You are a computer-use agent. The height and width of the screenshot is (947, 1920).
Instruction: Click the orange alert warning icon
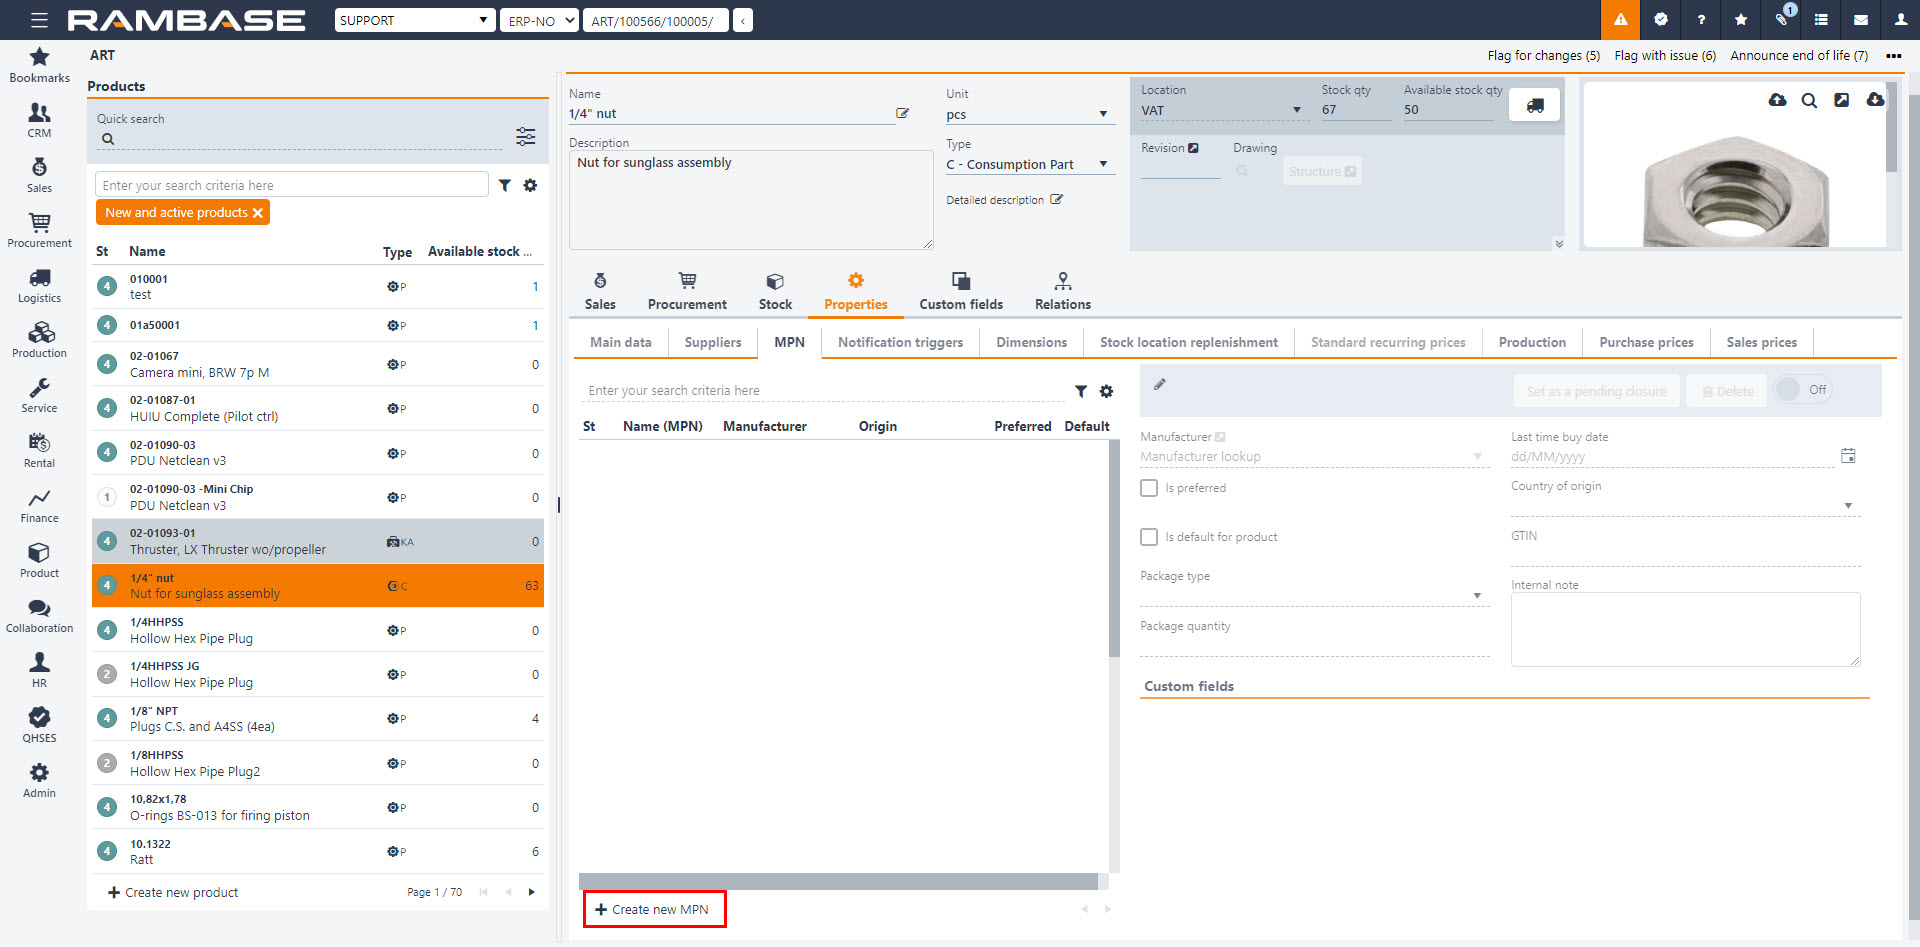pos(1620,20)
